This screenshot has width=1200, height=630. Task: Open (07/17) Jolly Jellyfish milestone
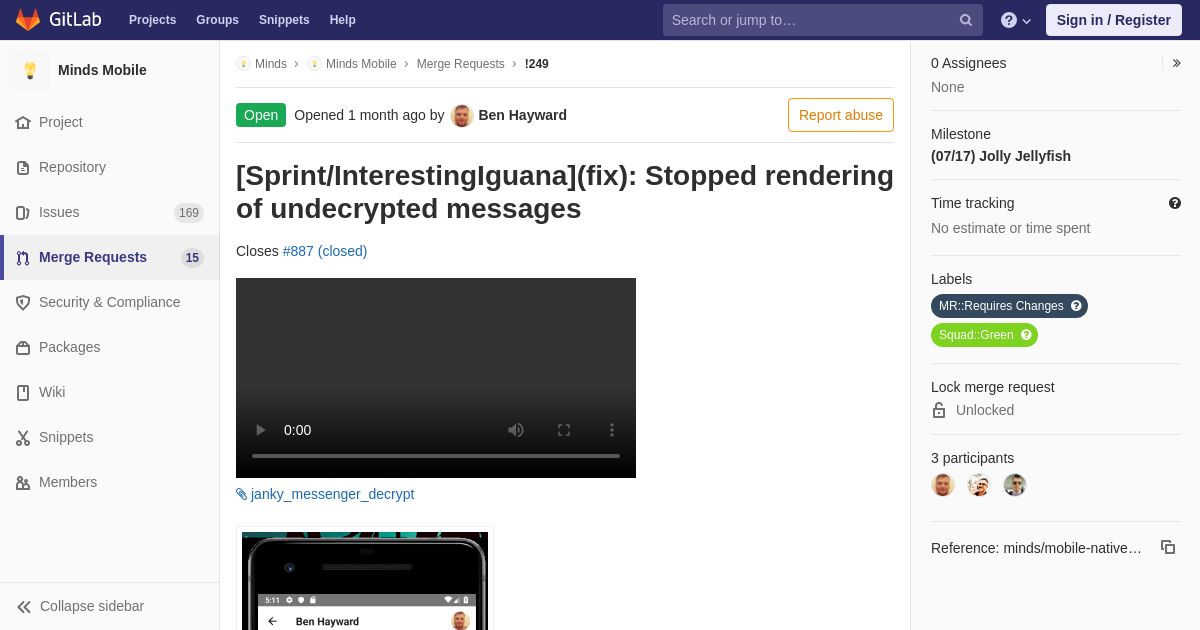tap(1001, 156)
